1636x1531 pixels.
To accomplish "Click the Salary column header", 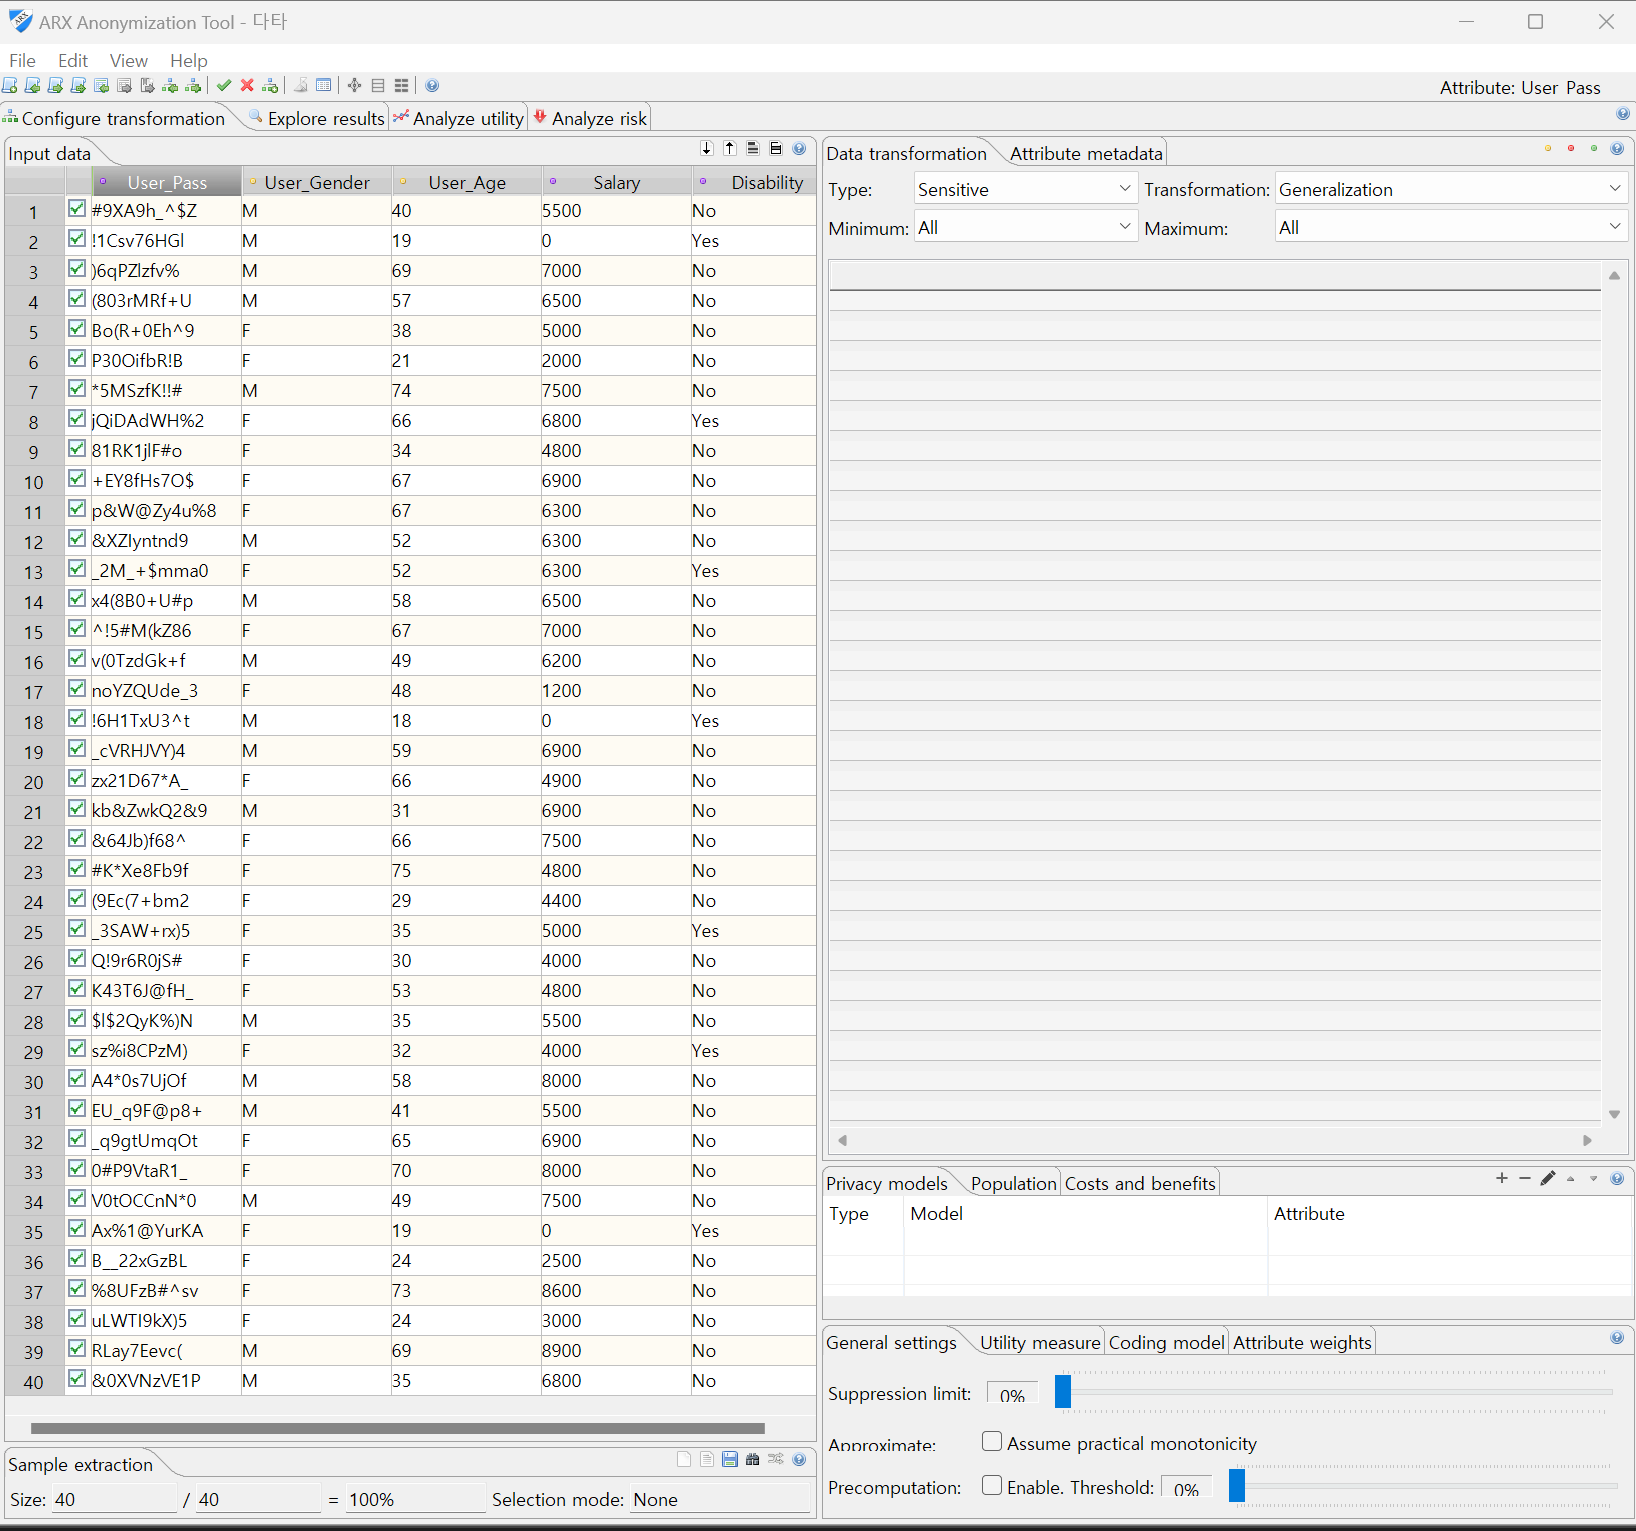I will click(616, 182).
